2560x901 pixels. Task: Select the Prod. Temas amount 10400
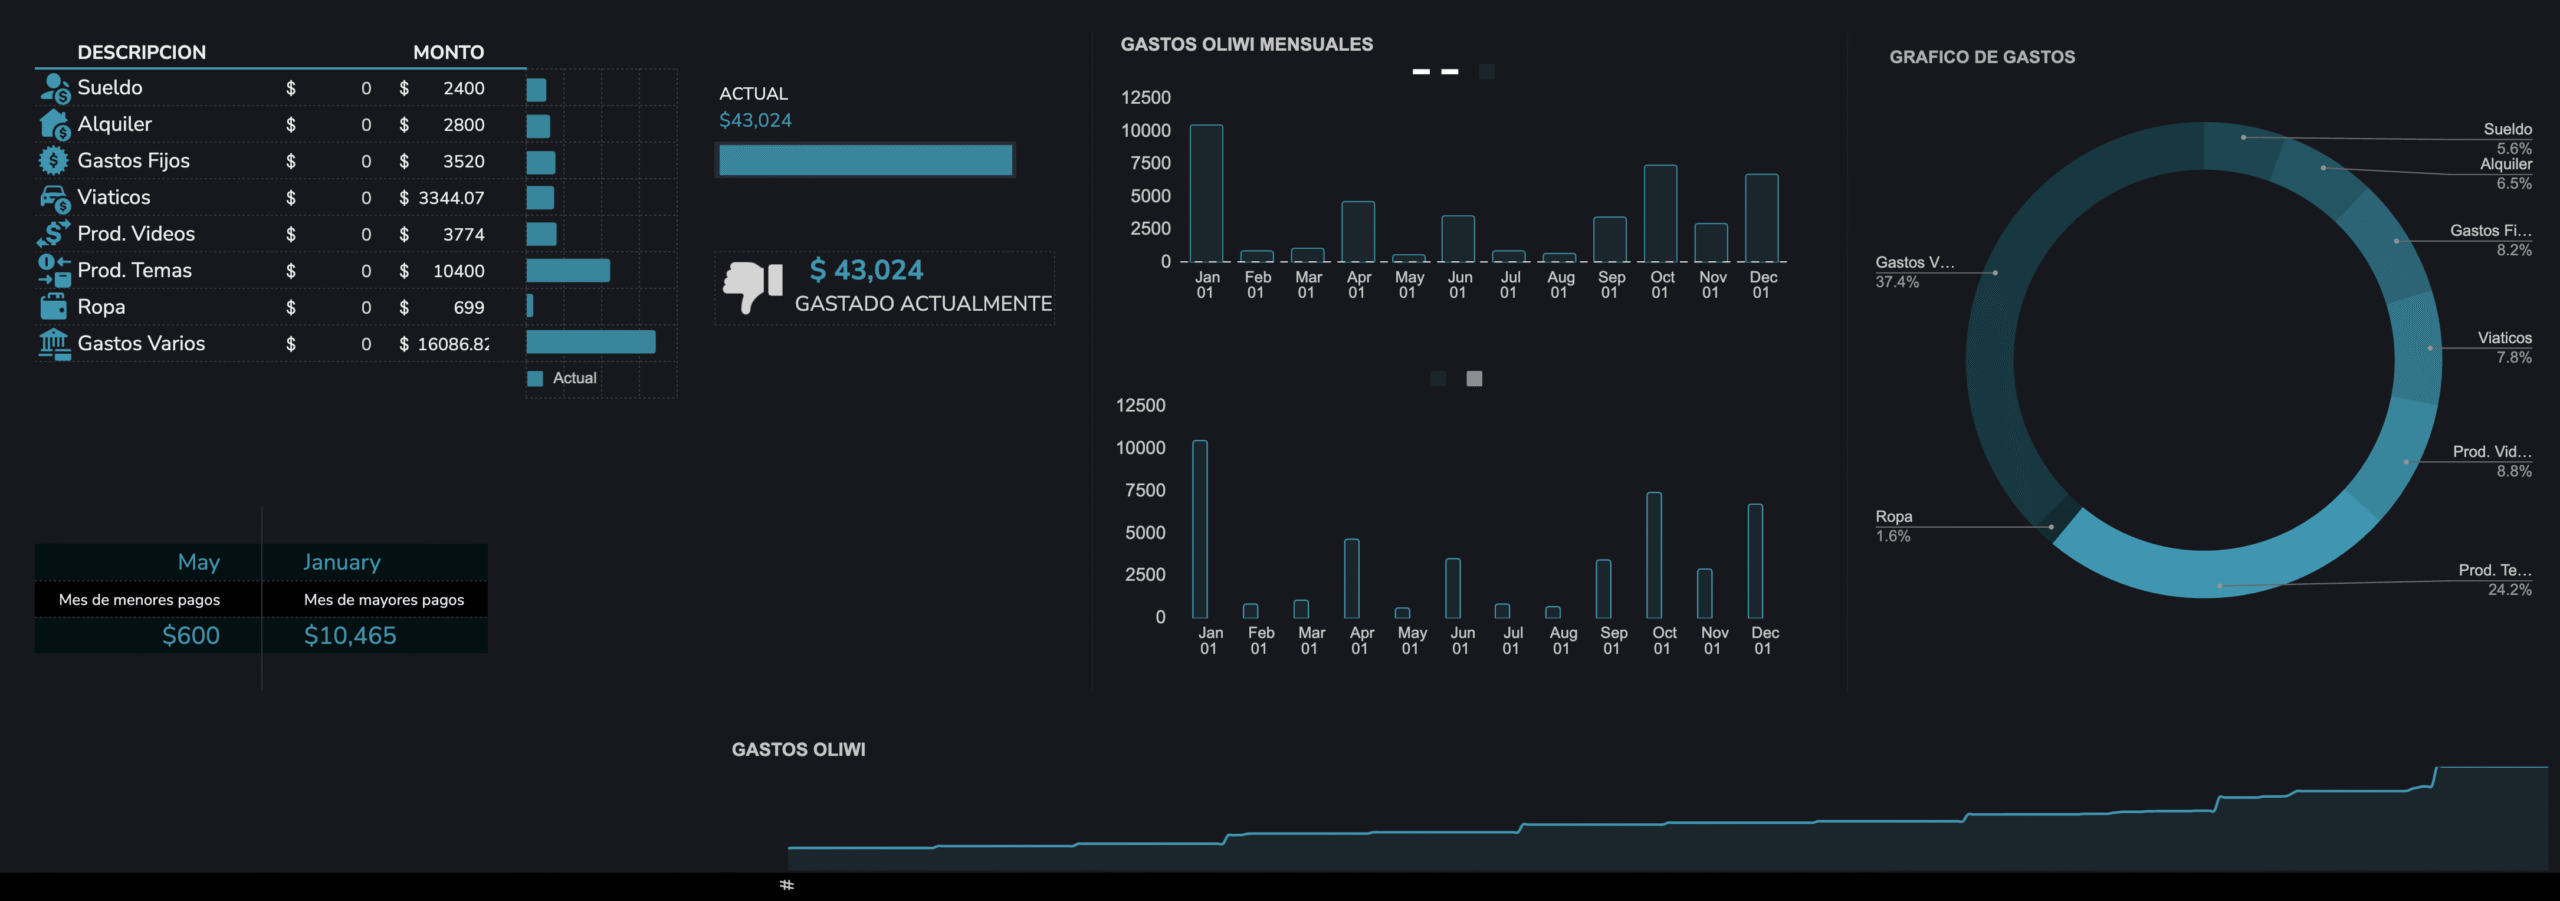pyautogui.click(x=459, y=271)
